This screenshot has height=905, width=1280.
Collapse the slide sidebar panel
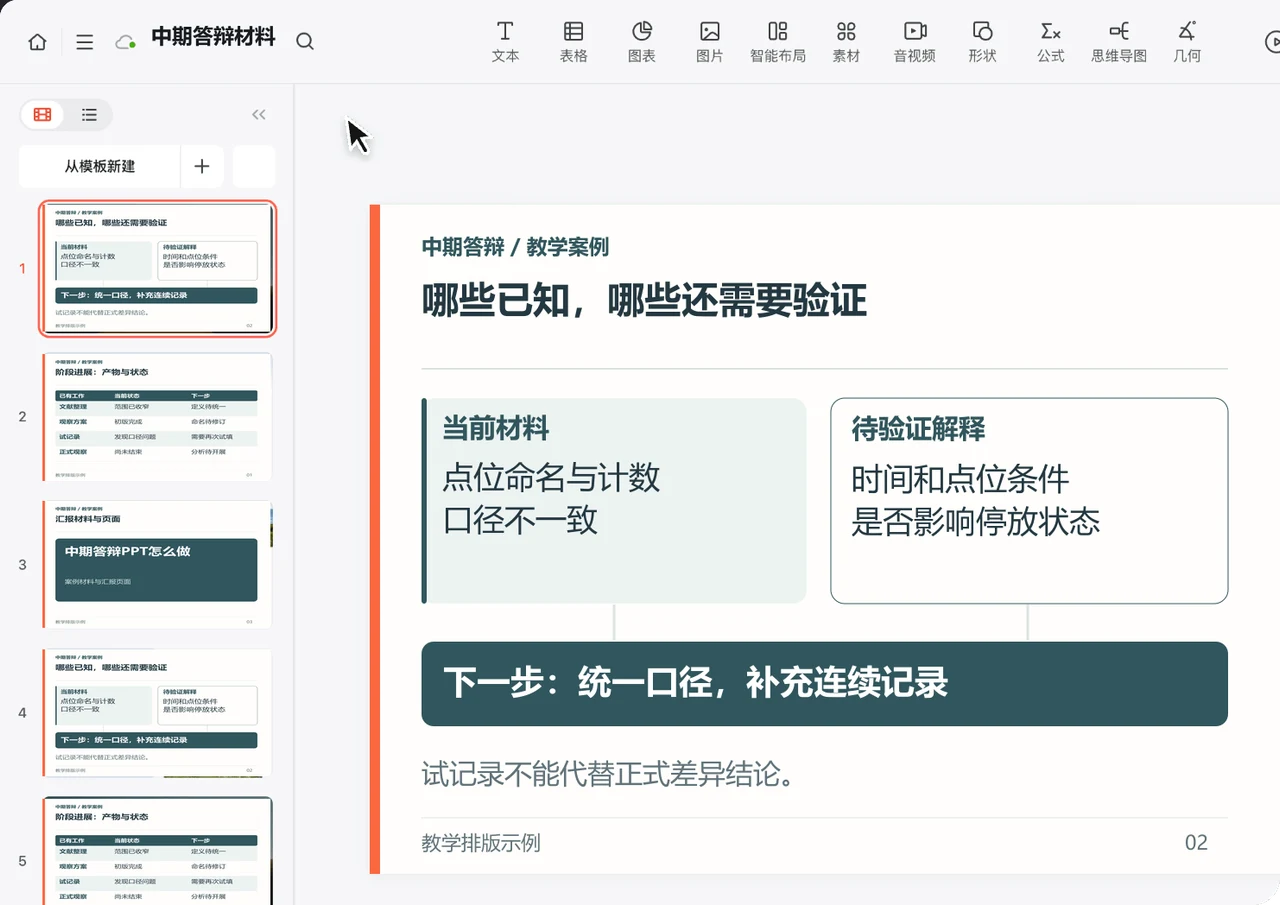259,115
